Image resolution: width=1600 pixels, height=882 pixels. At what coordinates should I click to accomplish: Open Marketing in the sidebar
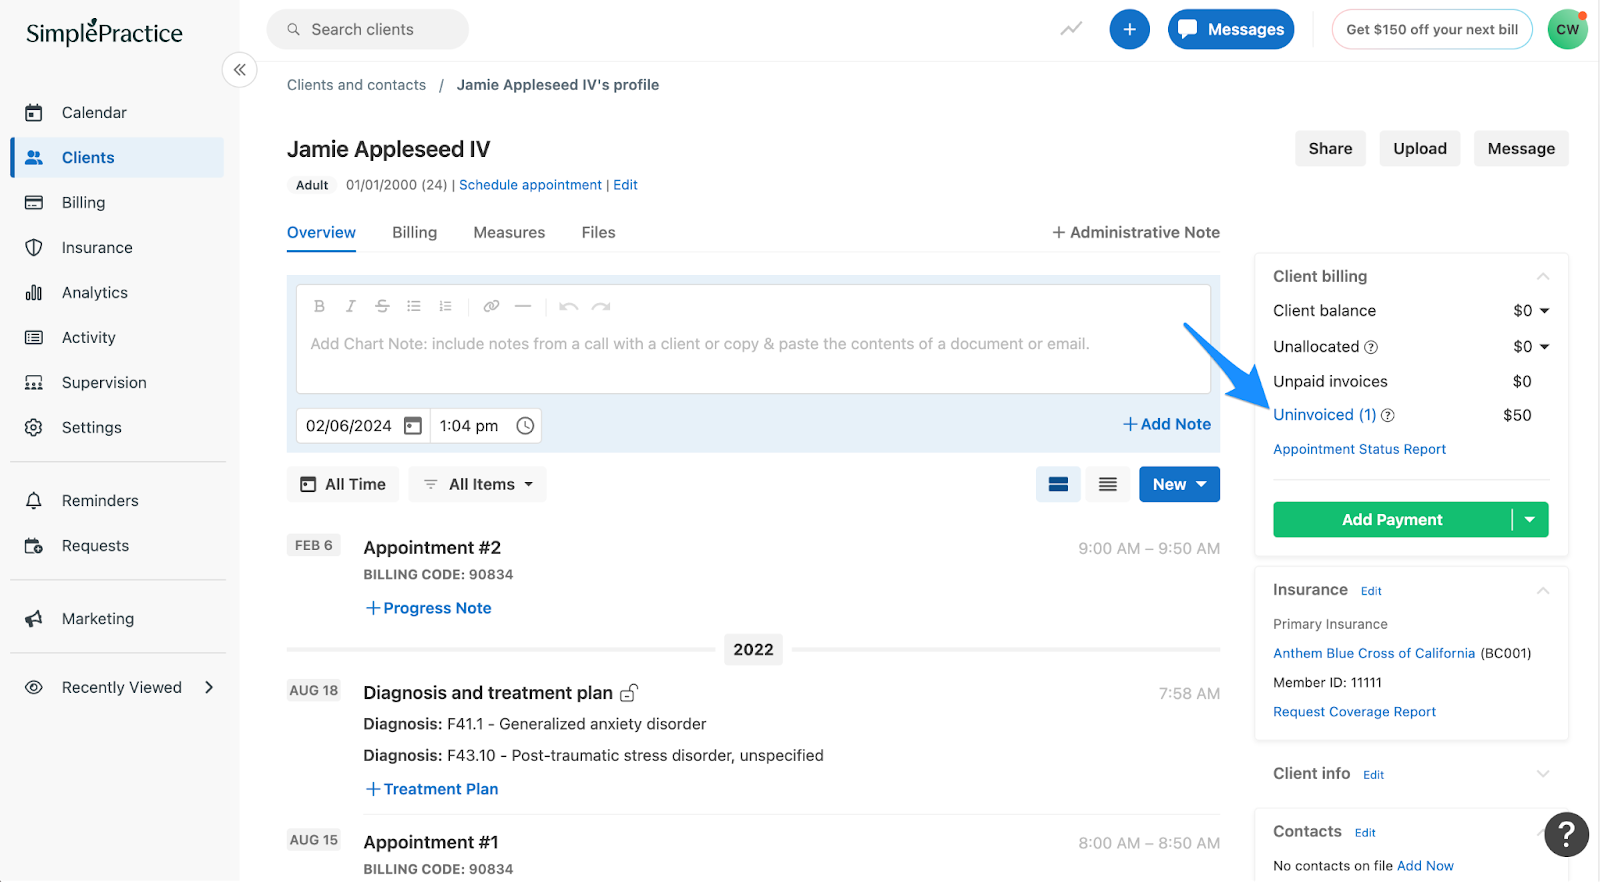[x=118, y=619]
